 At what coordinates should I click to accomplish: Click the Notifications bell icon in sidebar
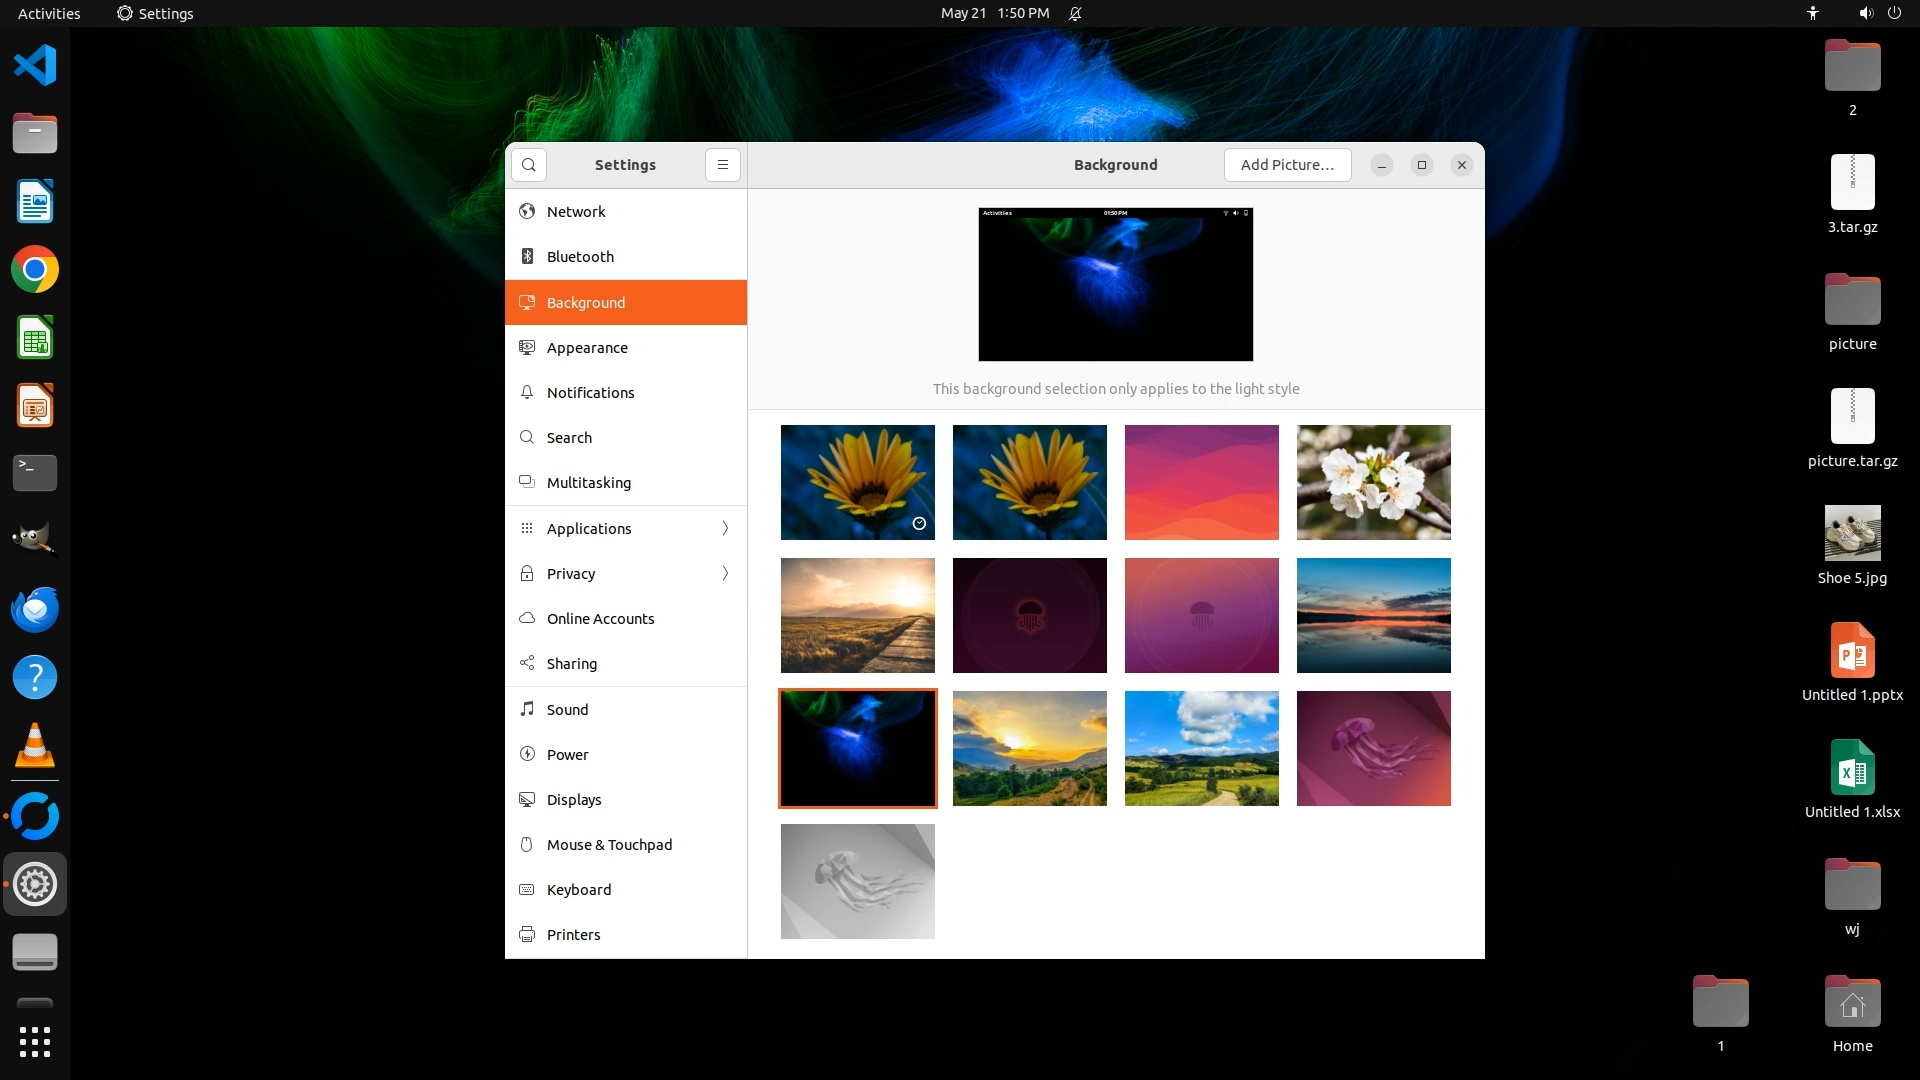pos(527,392)
